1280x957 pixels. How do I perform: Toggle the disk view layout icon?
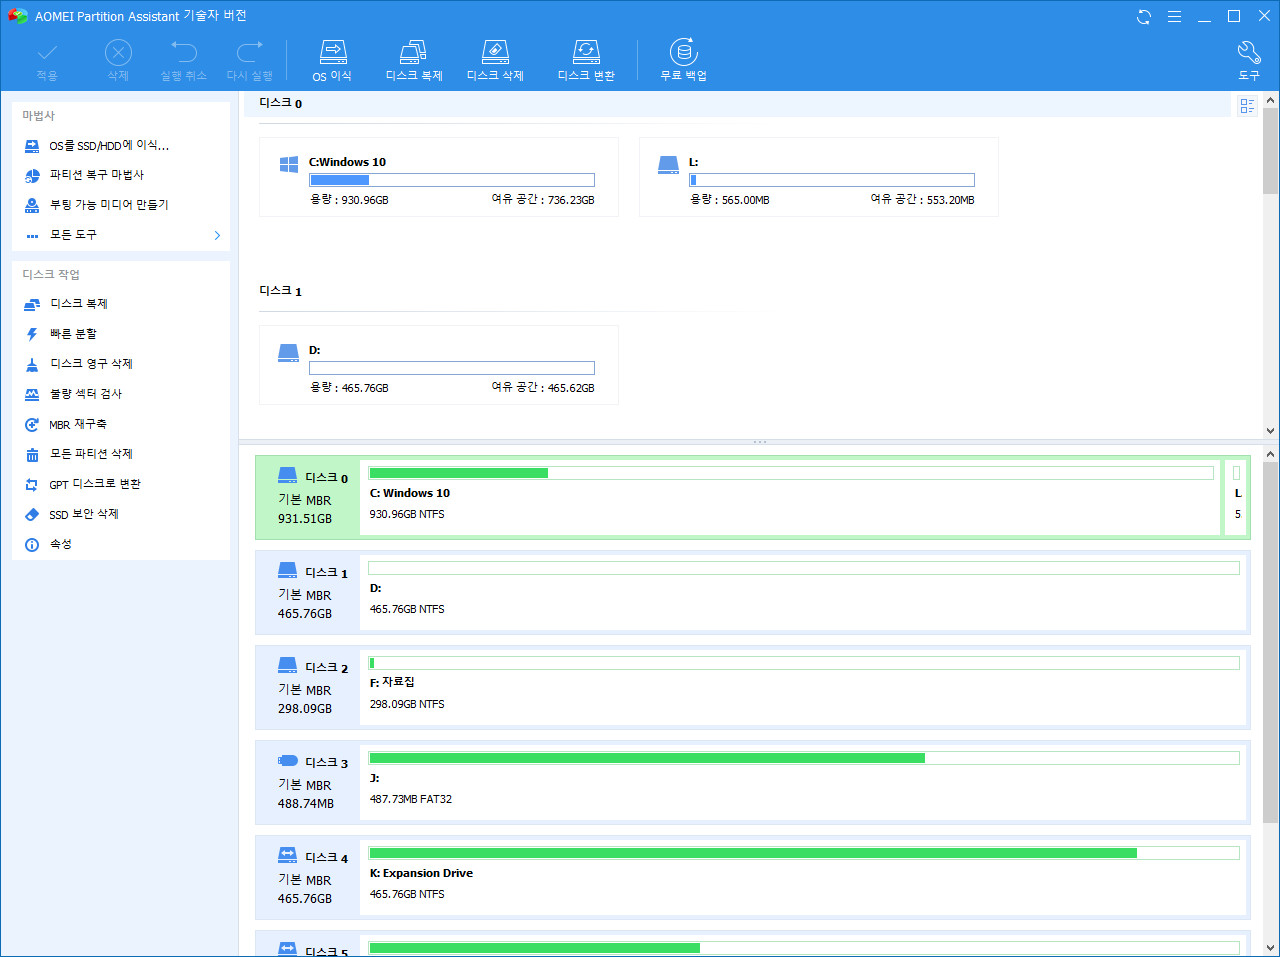tap(1247, 105)
